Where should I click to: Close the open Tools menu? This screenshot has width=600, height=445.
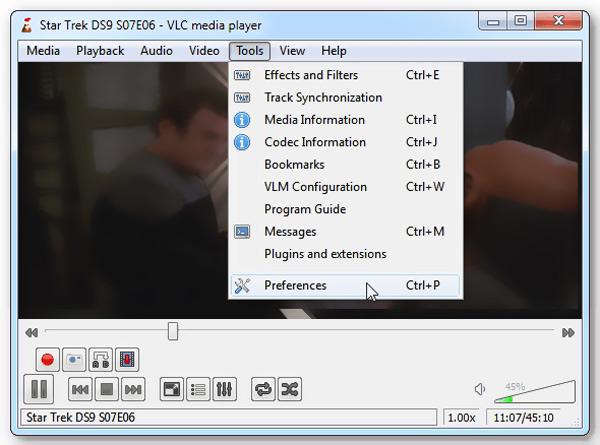[250, 51]
